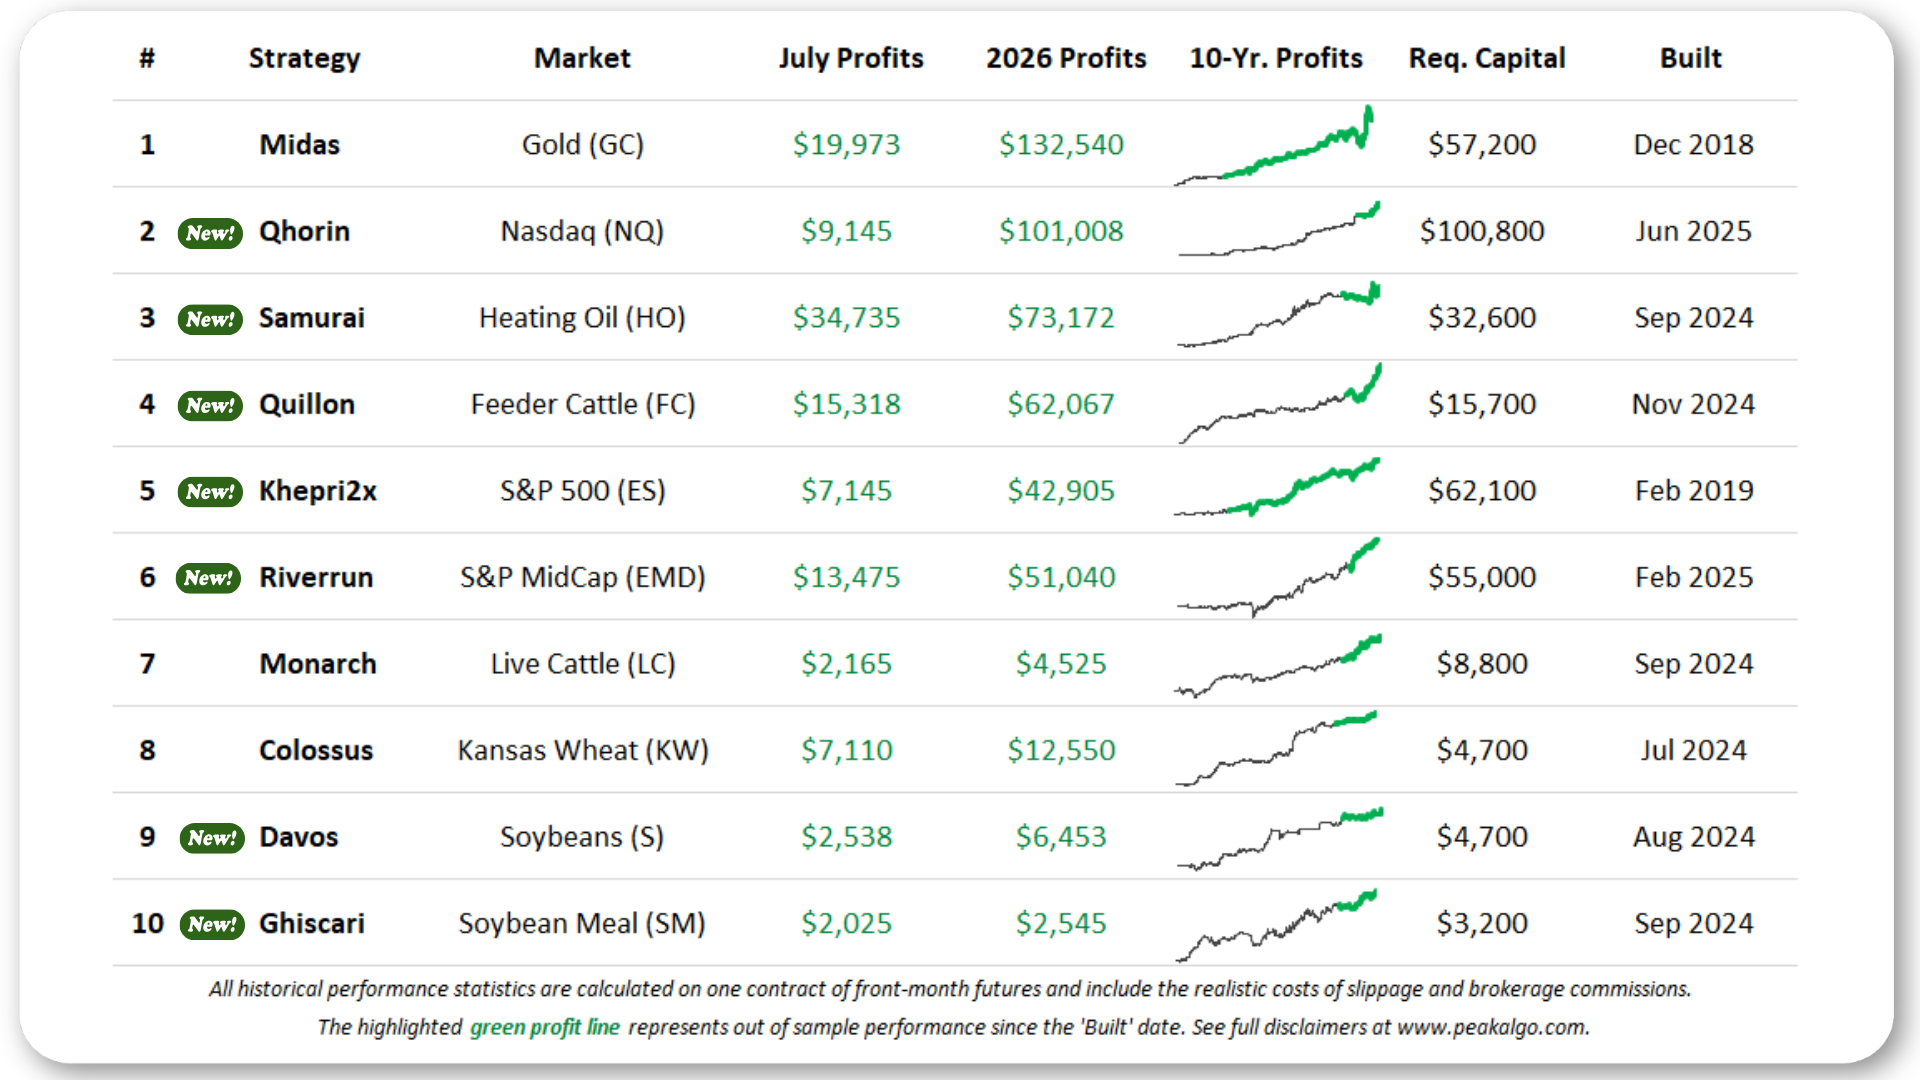1920x1080 pixels.
Task: Click the Monarch strategy name
Action: coord(318,664)
